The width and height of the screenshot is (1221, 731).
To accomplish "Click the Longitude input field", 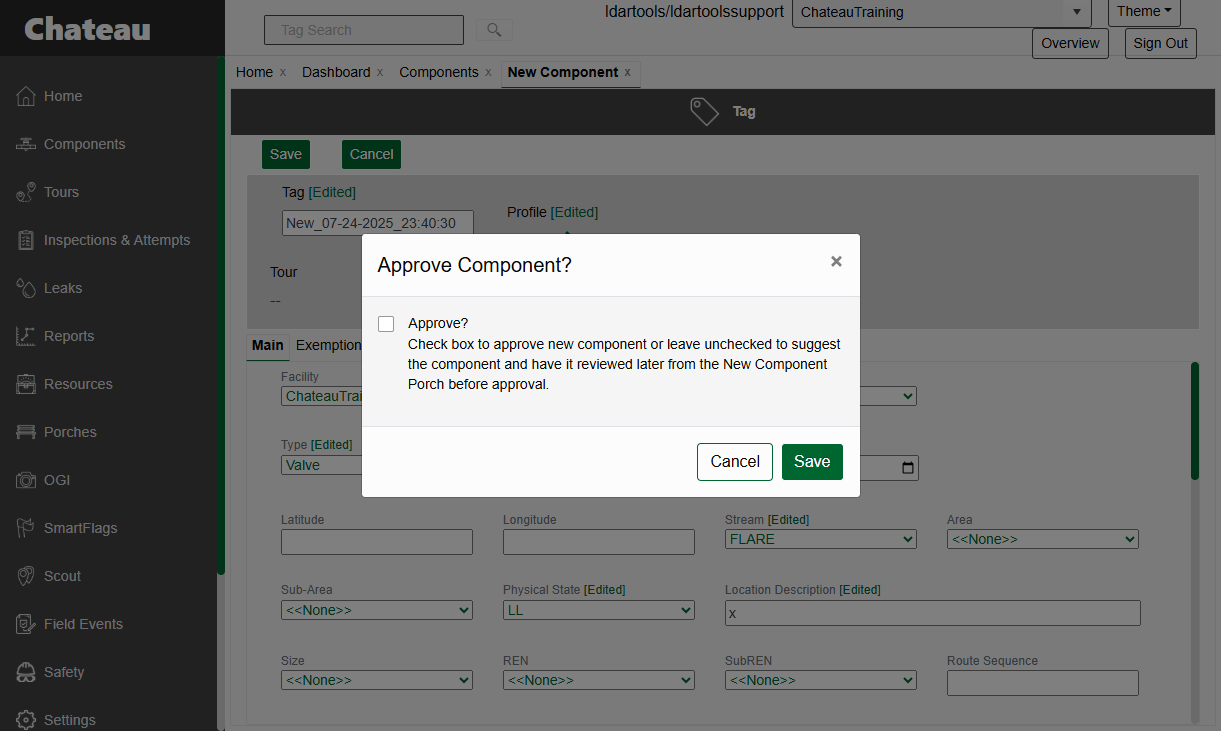I will (x=599, y=542).
